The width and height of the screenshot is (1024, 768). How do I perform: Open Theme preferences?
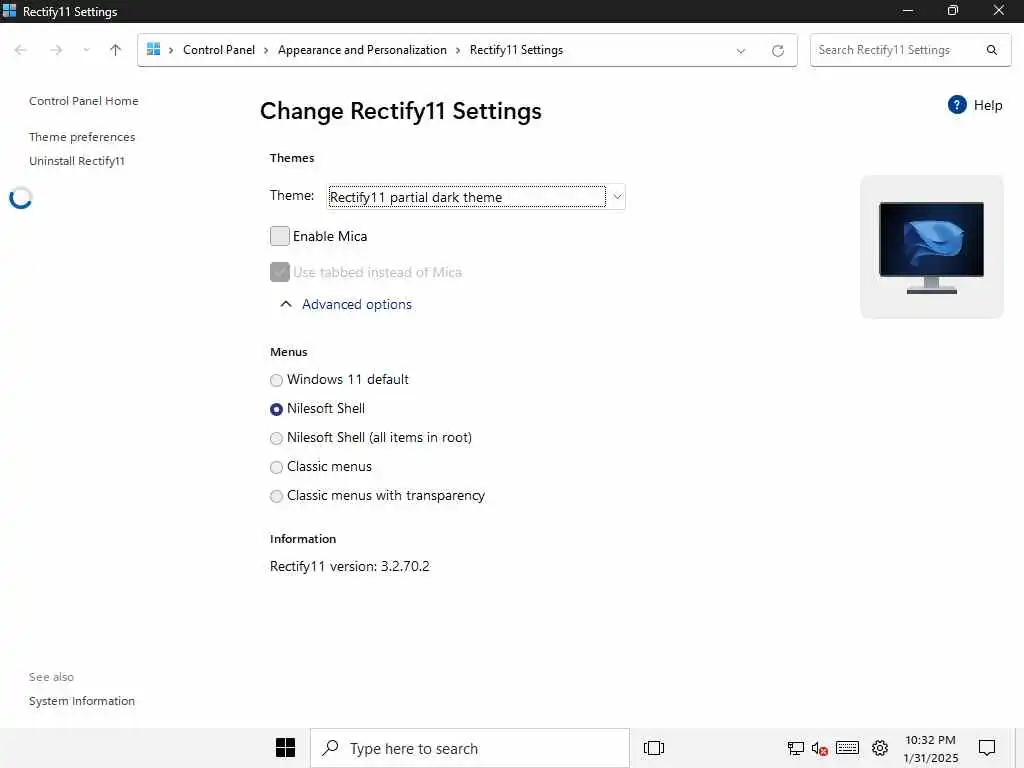point(82,137)
